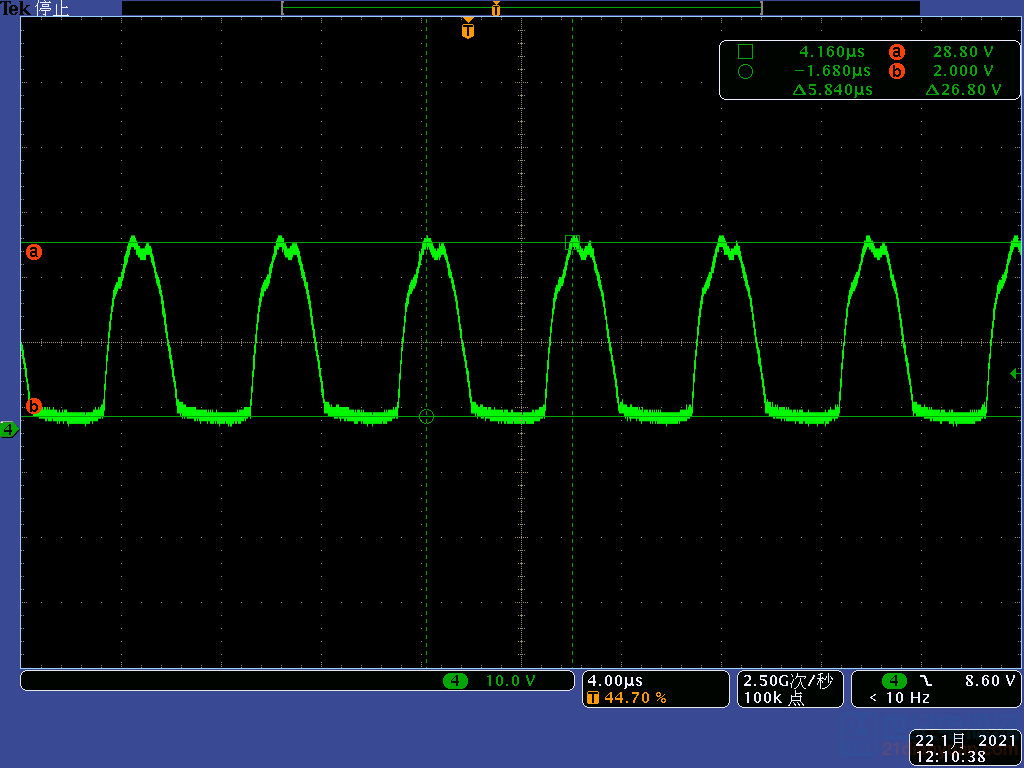Viewport: 1024px width, 768px height.
Task: Click the 44.70 % trigger position readout
Action: point(635,697)
